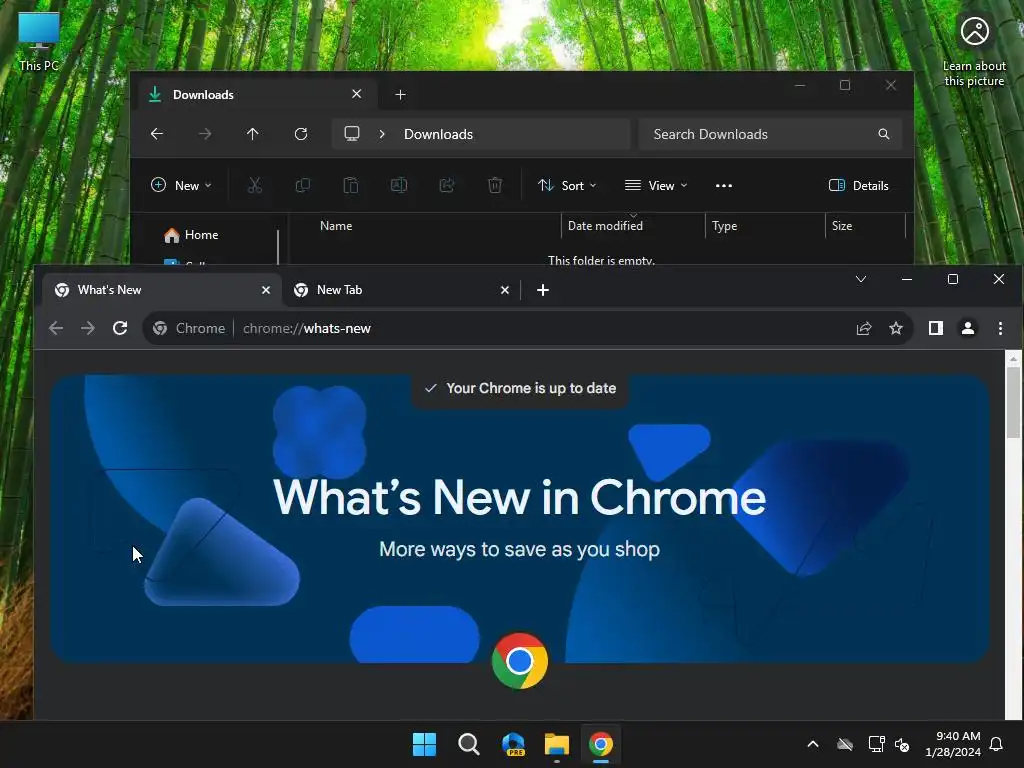Click the muted volume icon in system tray

pos(903,744)
